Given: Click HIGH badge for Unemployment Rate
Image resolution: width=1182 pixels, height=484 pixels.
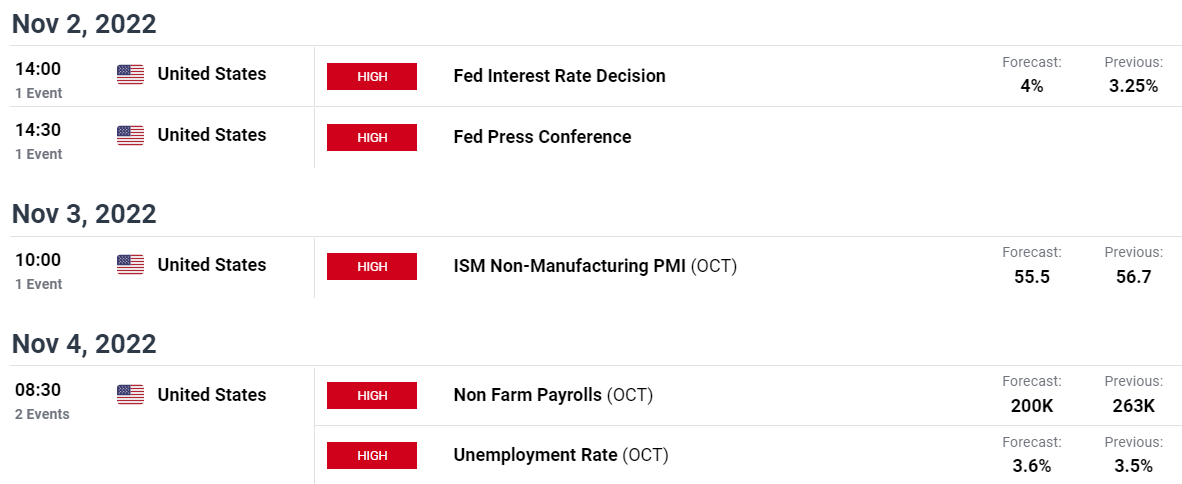Looking at the screenshot, I should click(372, 455).
